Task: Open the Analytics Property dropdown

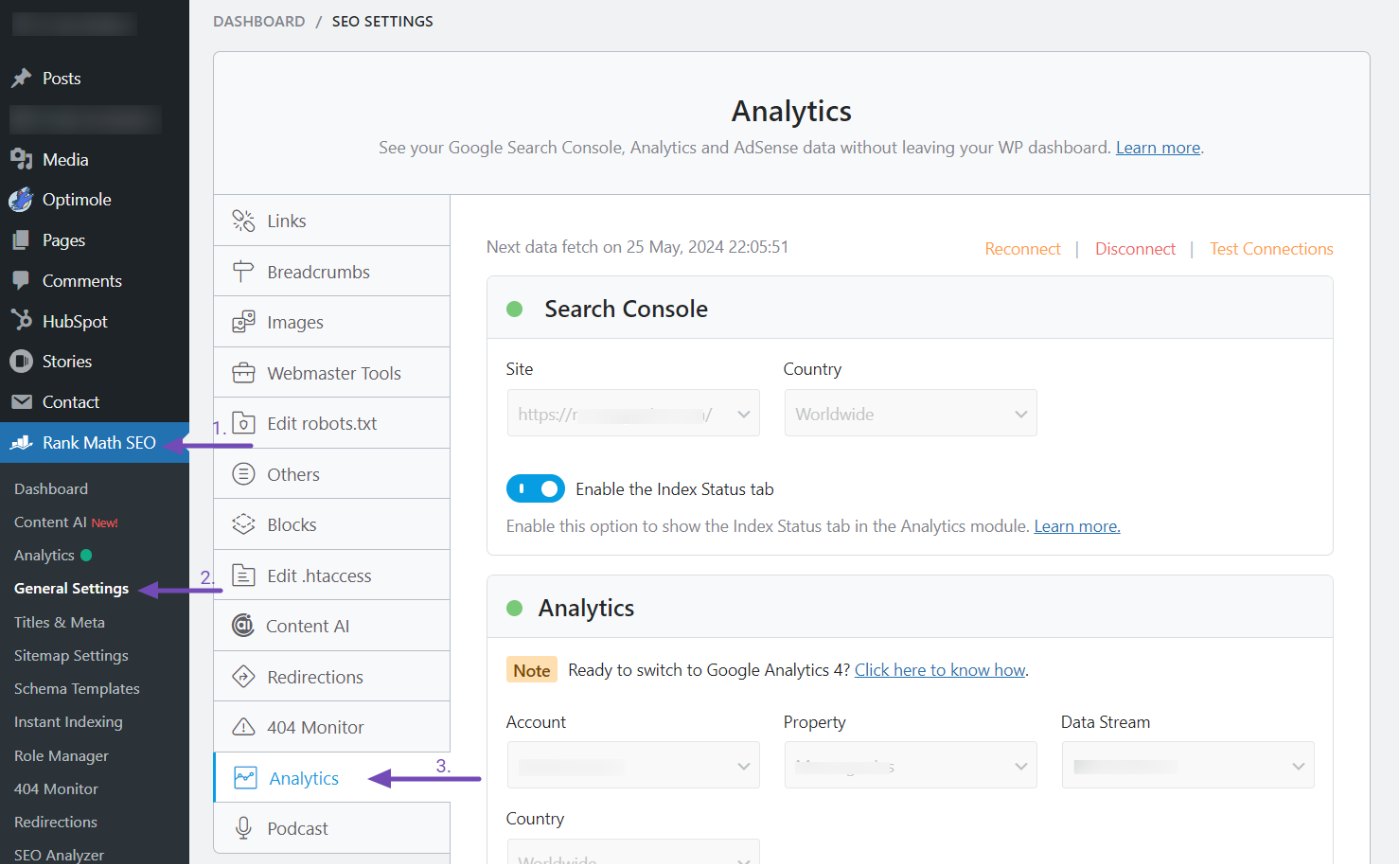Action: click(910, 765)
